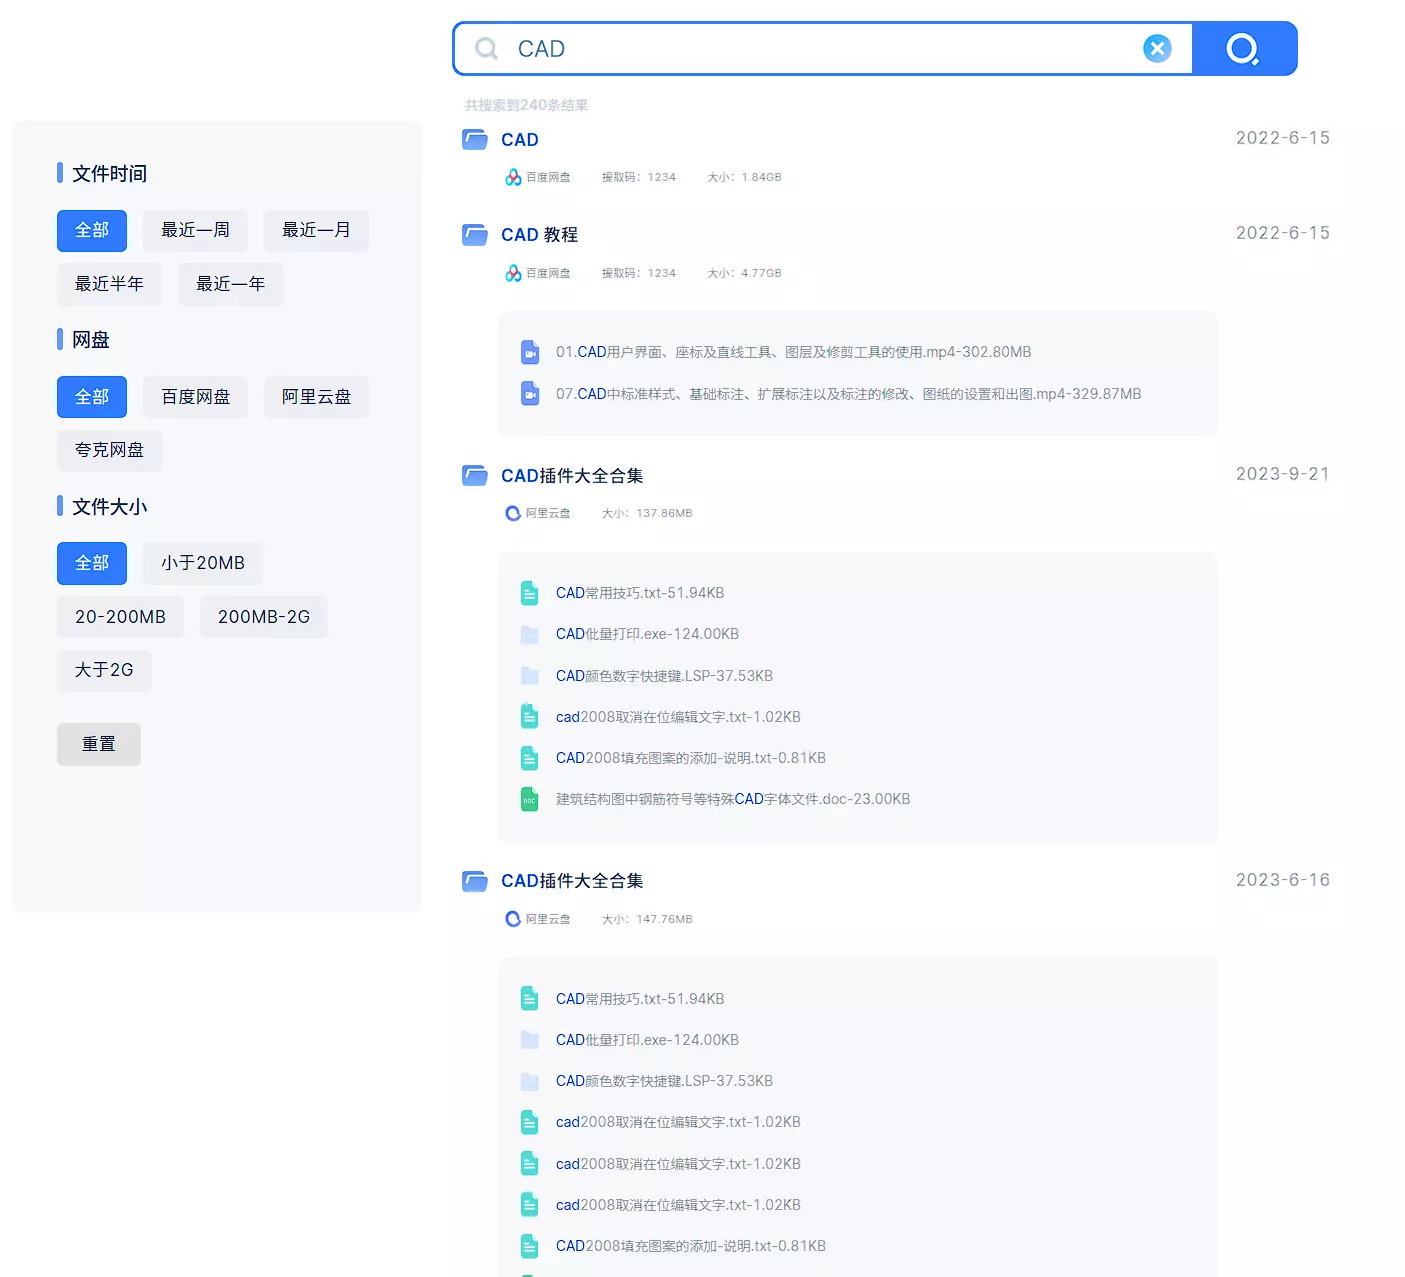Choose the 夸克网盘 drive filter
This screenshot has height=1277, width=1405.
[109, 450]
